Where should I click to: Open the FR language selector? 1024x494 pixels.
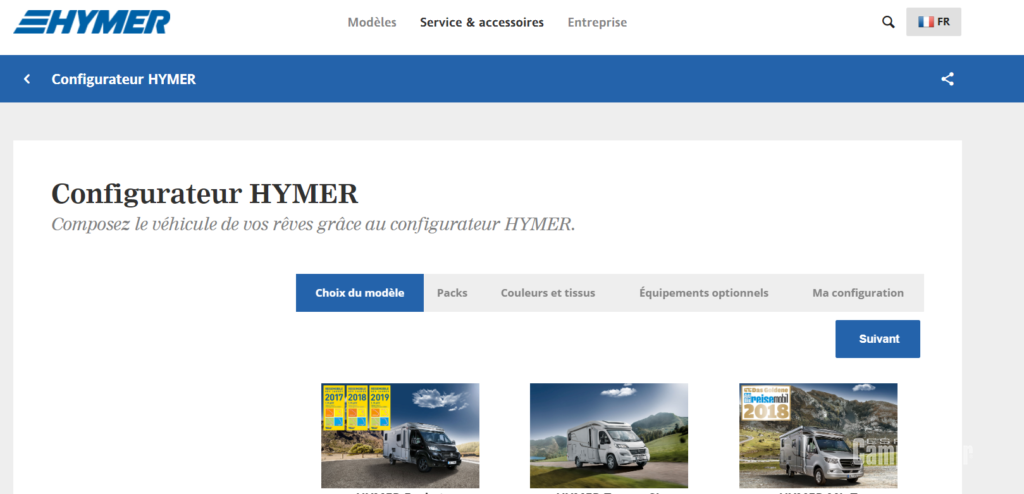click(933, 22)
